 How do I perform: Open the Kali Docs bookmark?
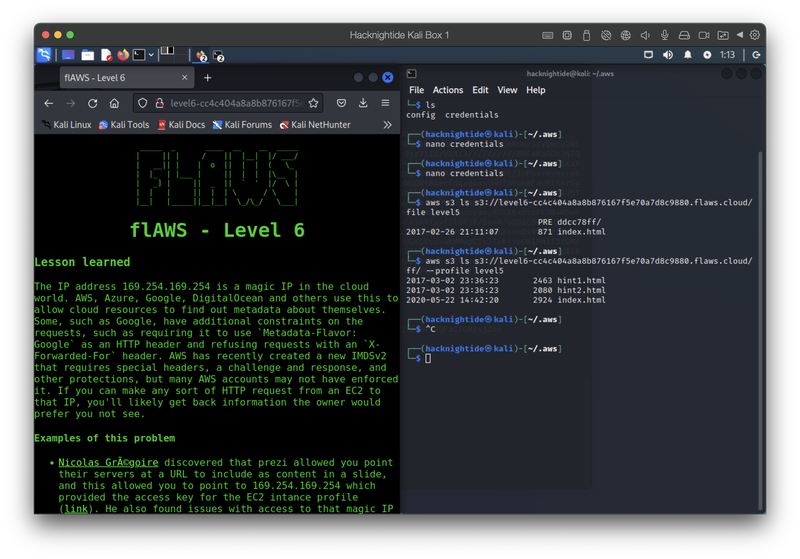[181, 125]
